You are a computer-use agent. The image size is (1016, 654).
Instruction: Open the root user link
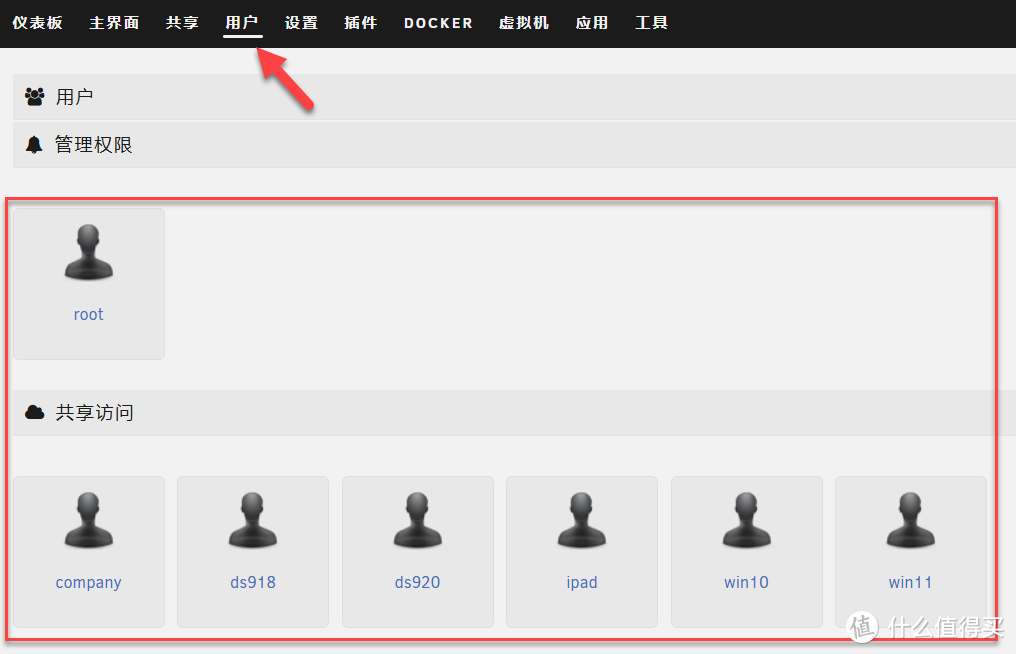[89, 314]
